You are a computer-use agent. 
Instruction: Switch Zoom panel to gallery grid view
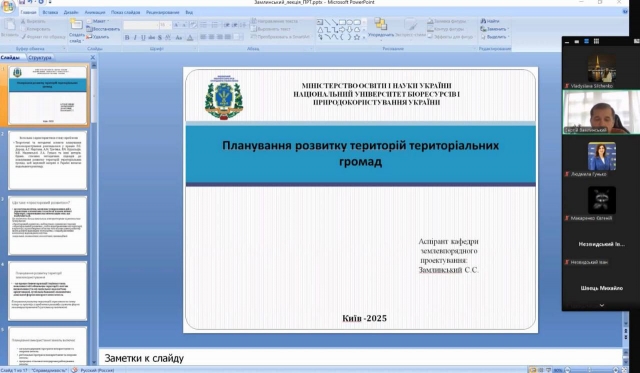pyautogui.click(x=596, y=41)
